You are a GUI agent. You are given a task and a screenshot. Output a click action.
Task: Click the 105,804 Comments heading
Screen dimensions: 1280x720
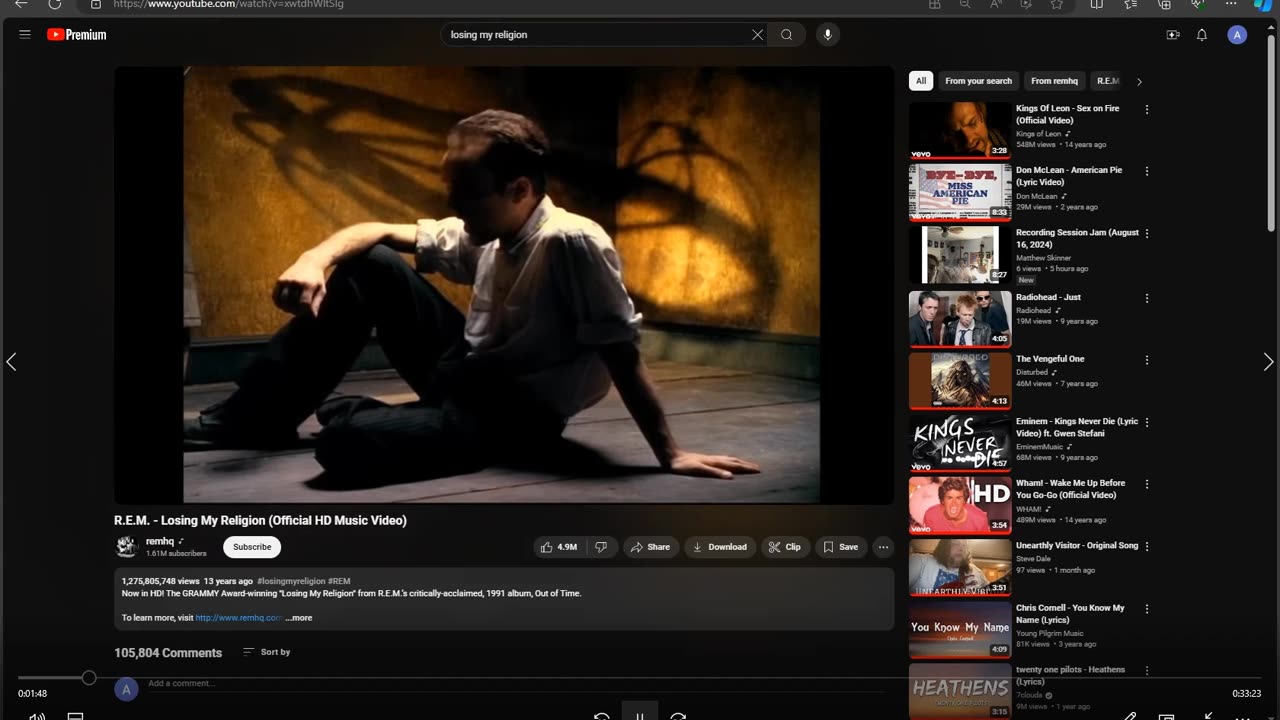(168, 653)
